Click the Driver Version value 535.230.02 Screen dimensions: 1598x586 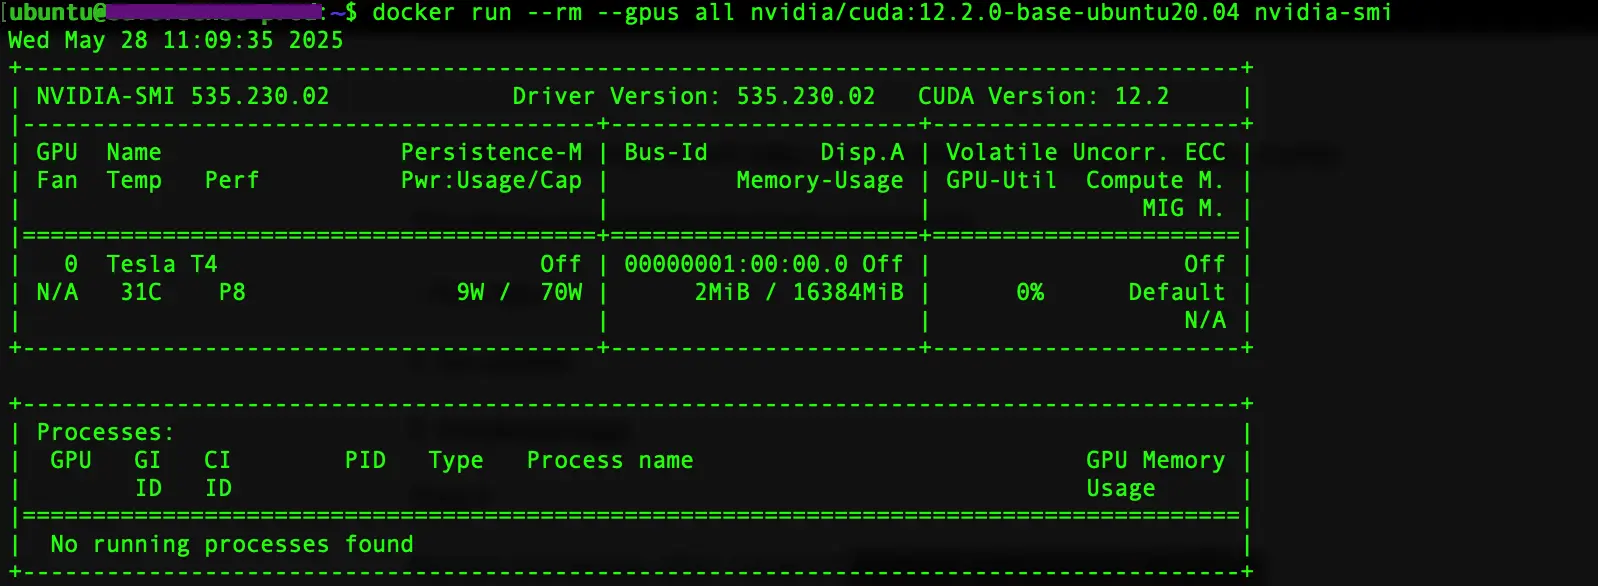[805, 97]
